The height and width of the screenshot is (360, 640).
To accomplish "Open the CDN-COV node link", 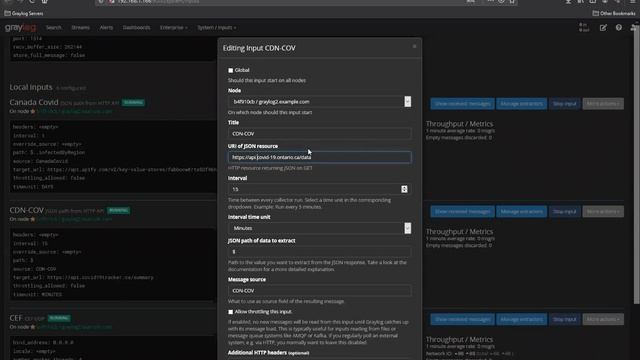I will (74, 219).
